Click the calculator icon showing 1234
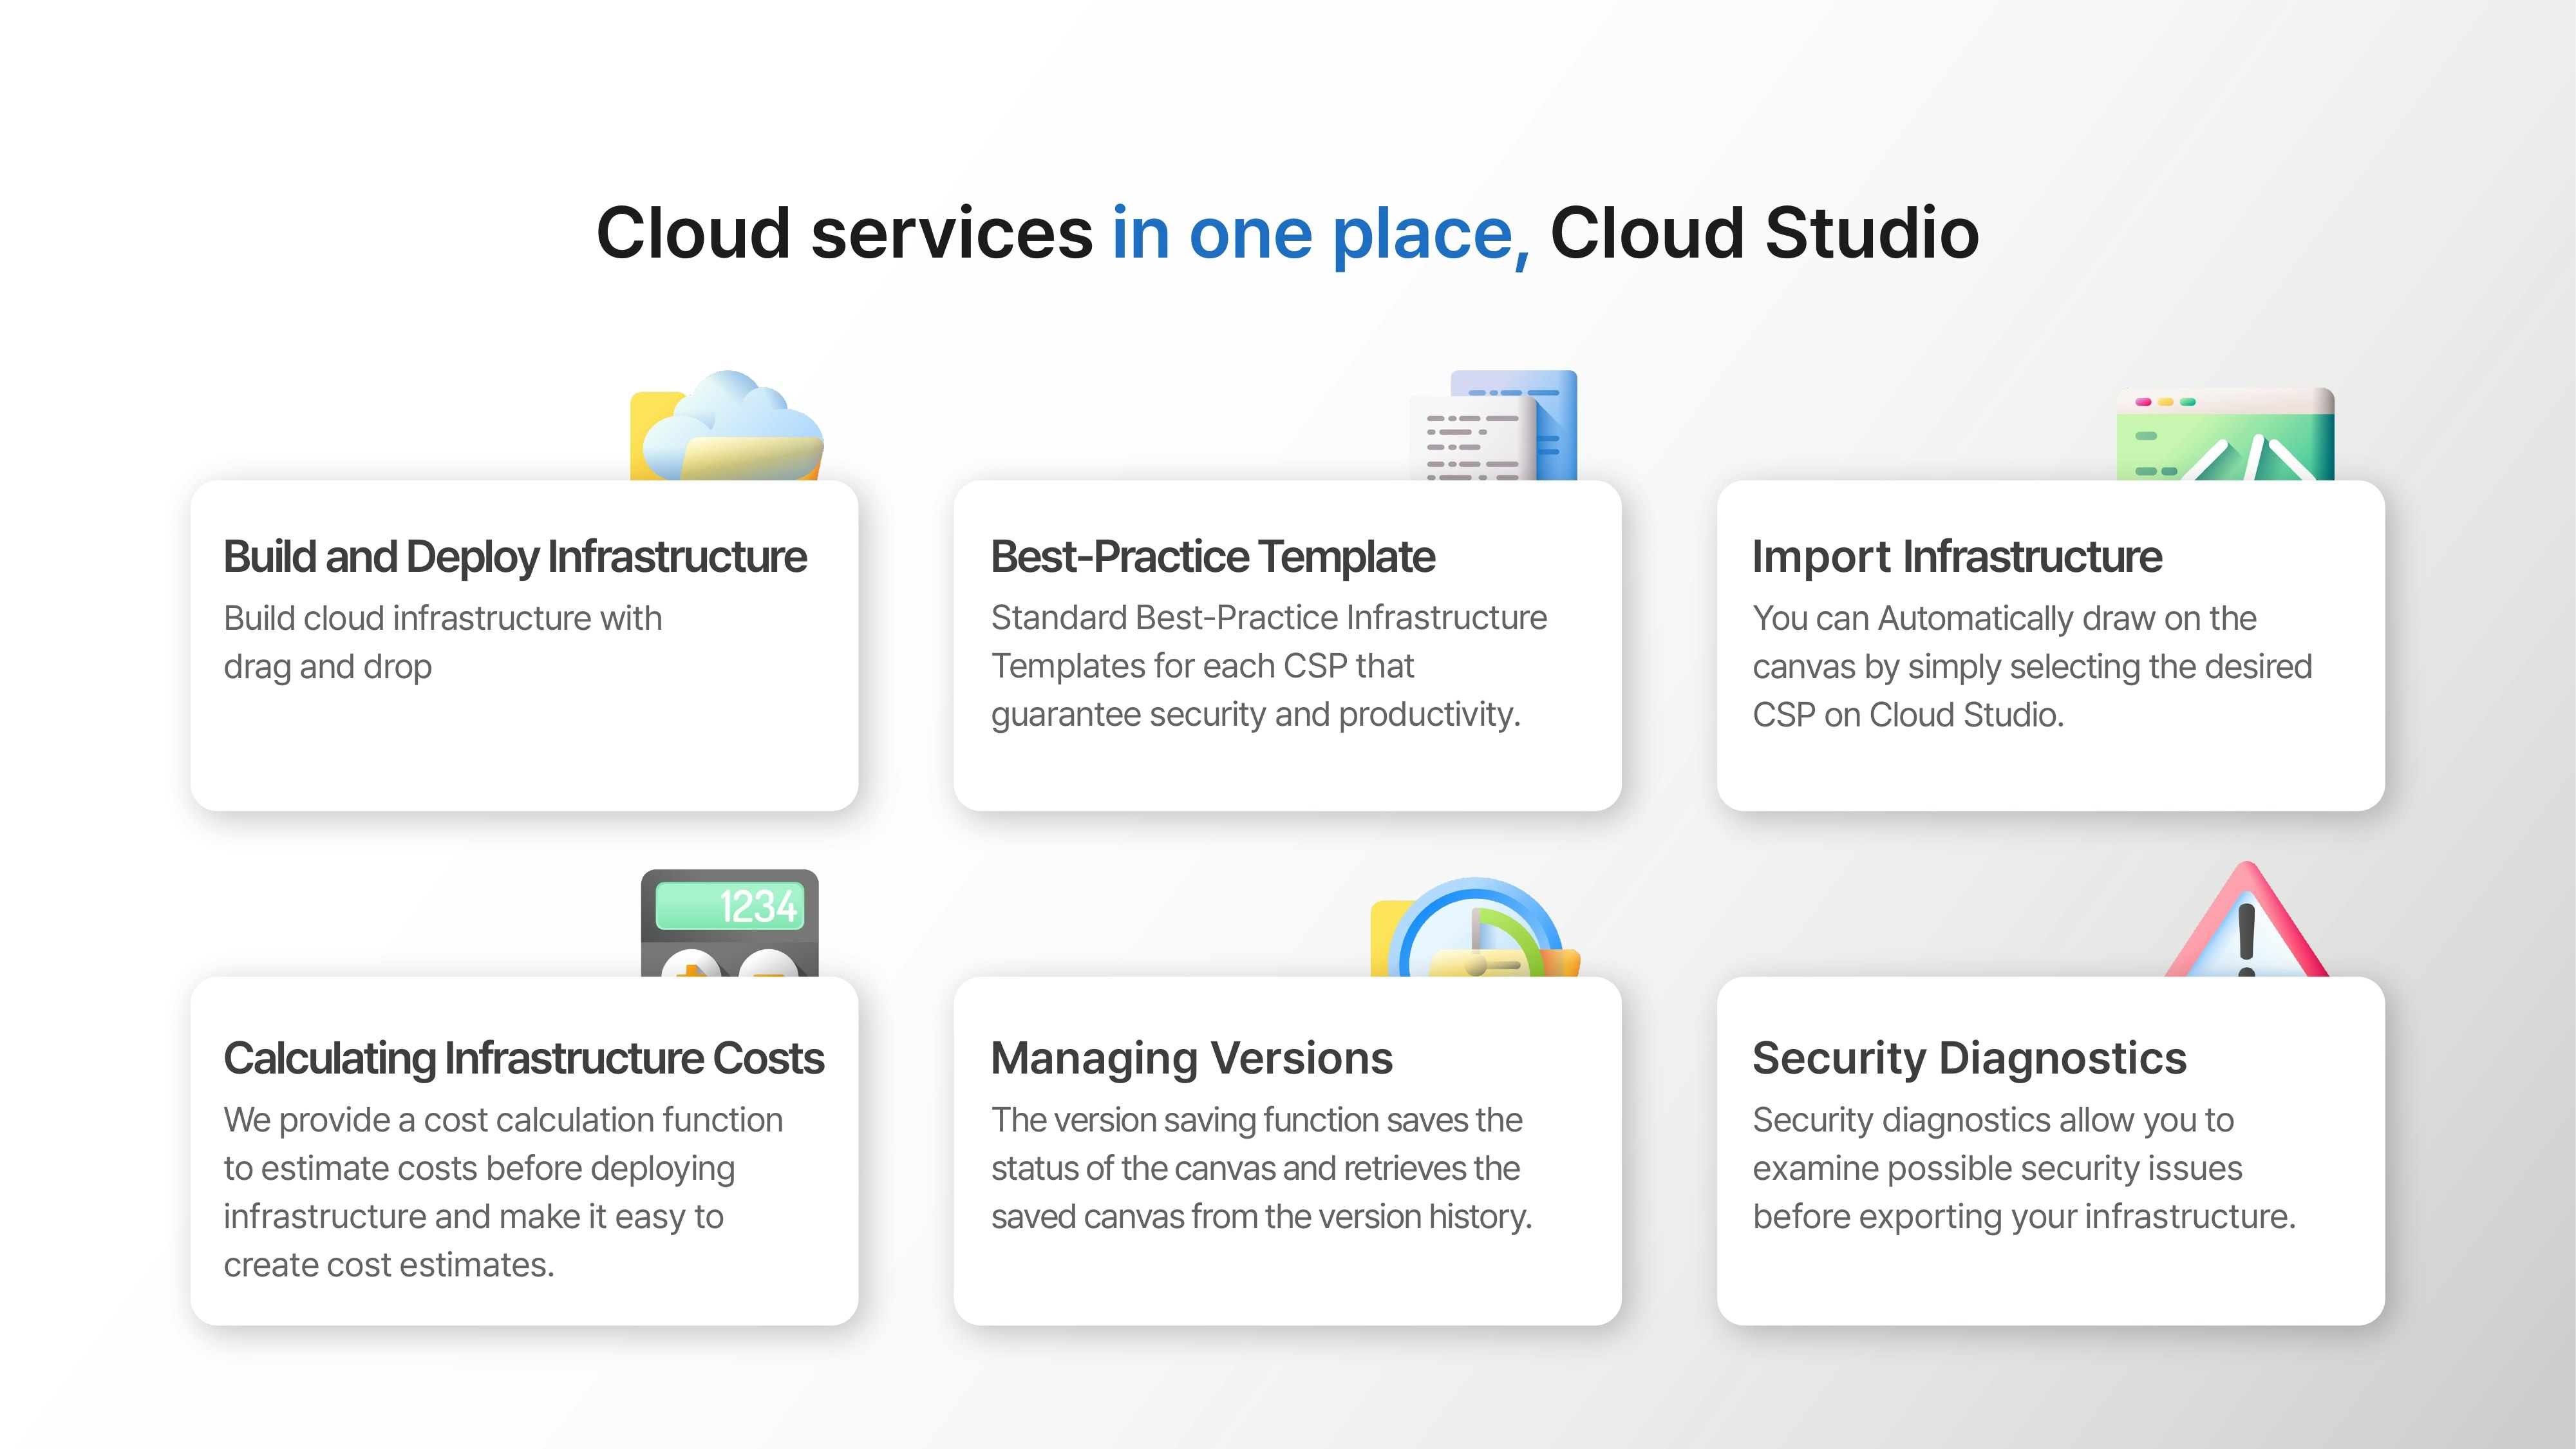The width and height of the screenshot is (2576, 1449). coord(729,923)
